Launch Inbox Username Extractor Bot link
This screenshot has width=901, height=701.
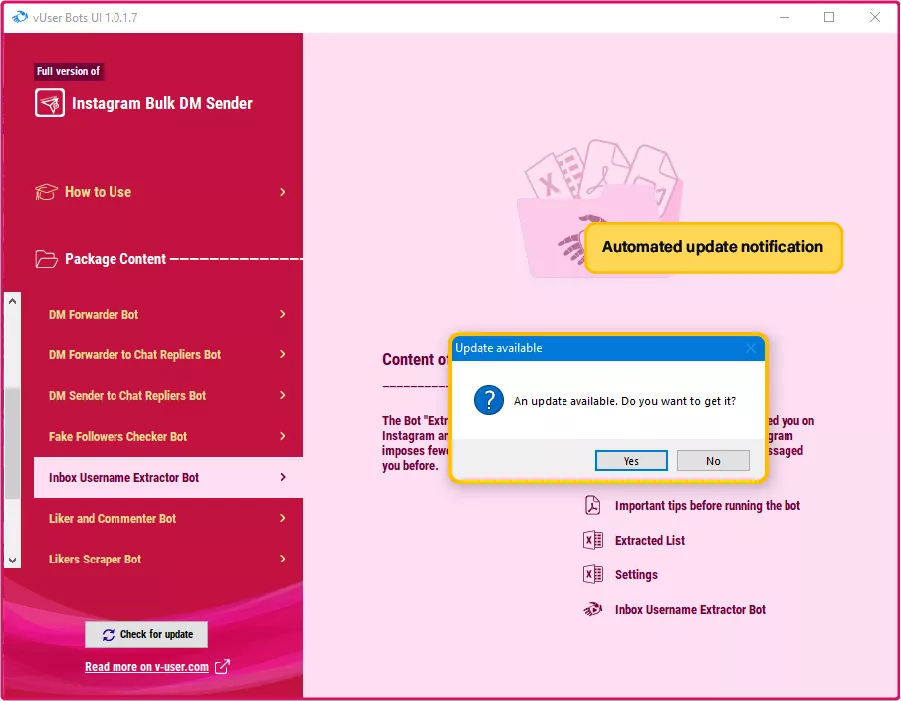[x=690, y=609]
